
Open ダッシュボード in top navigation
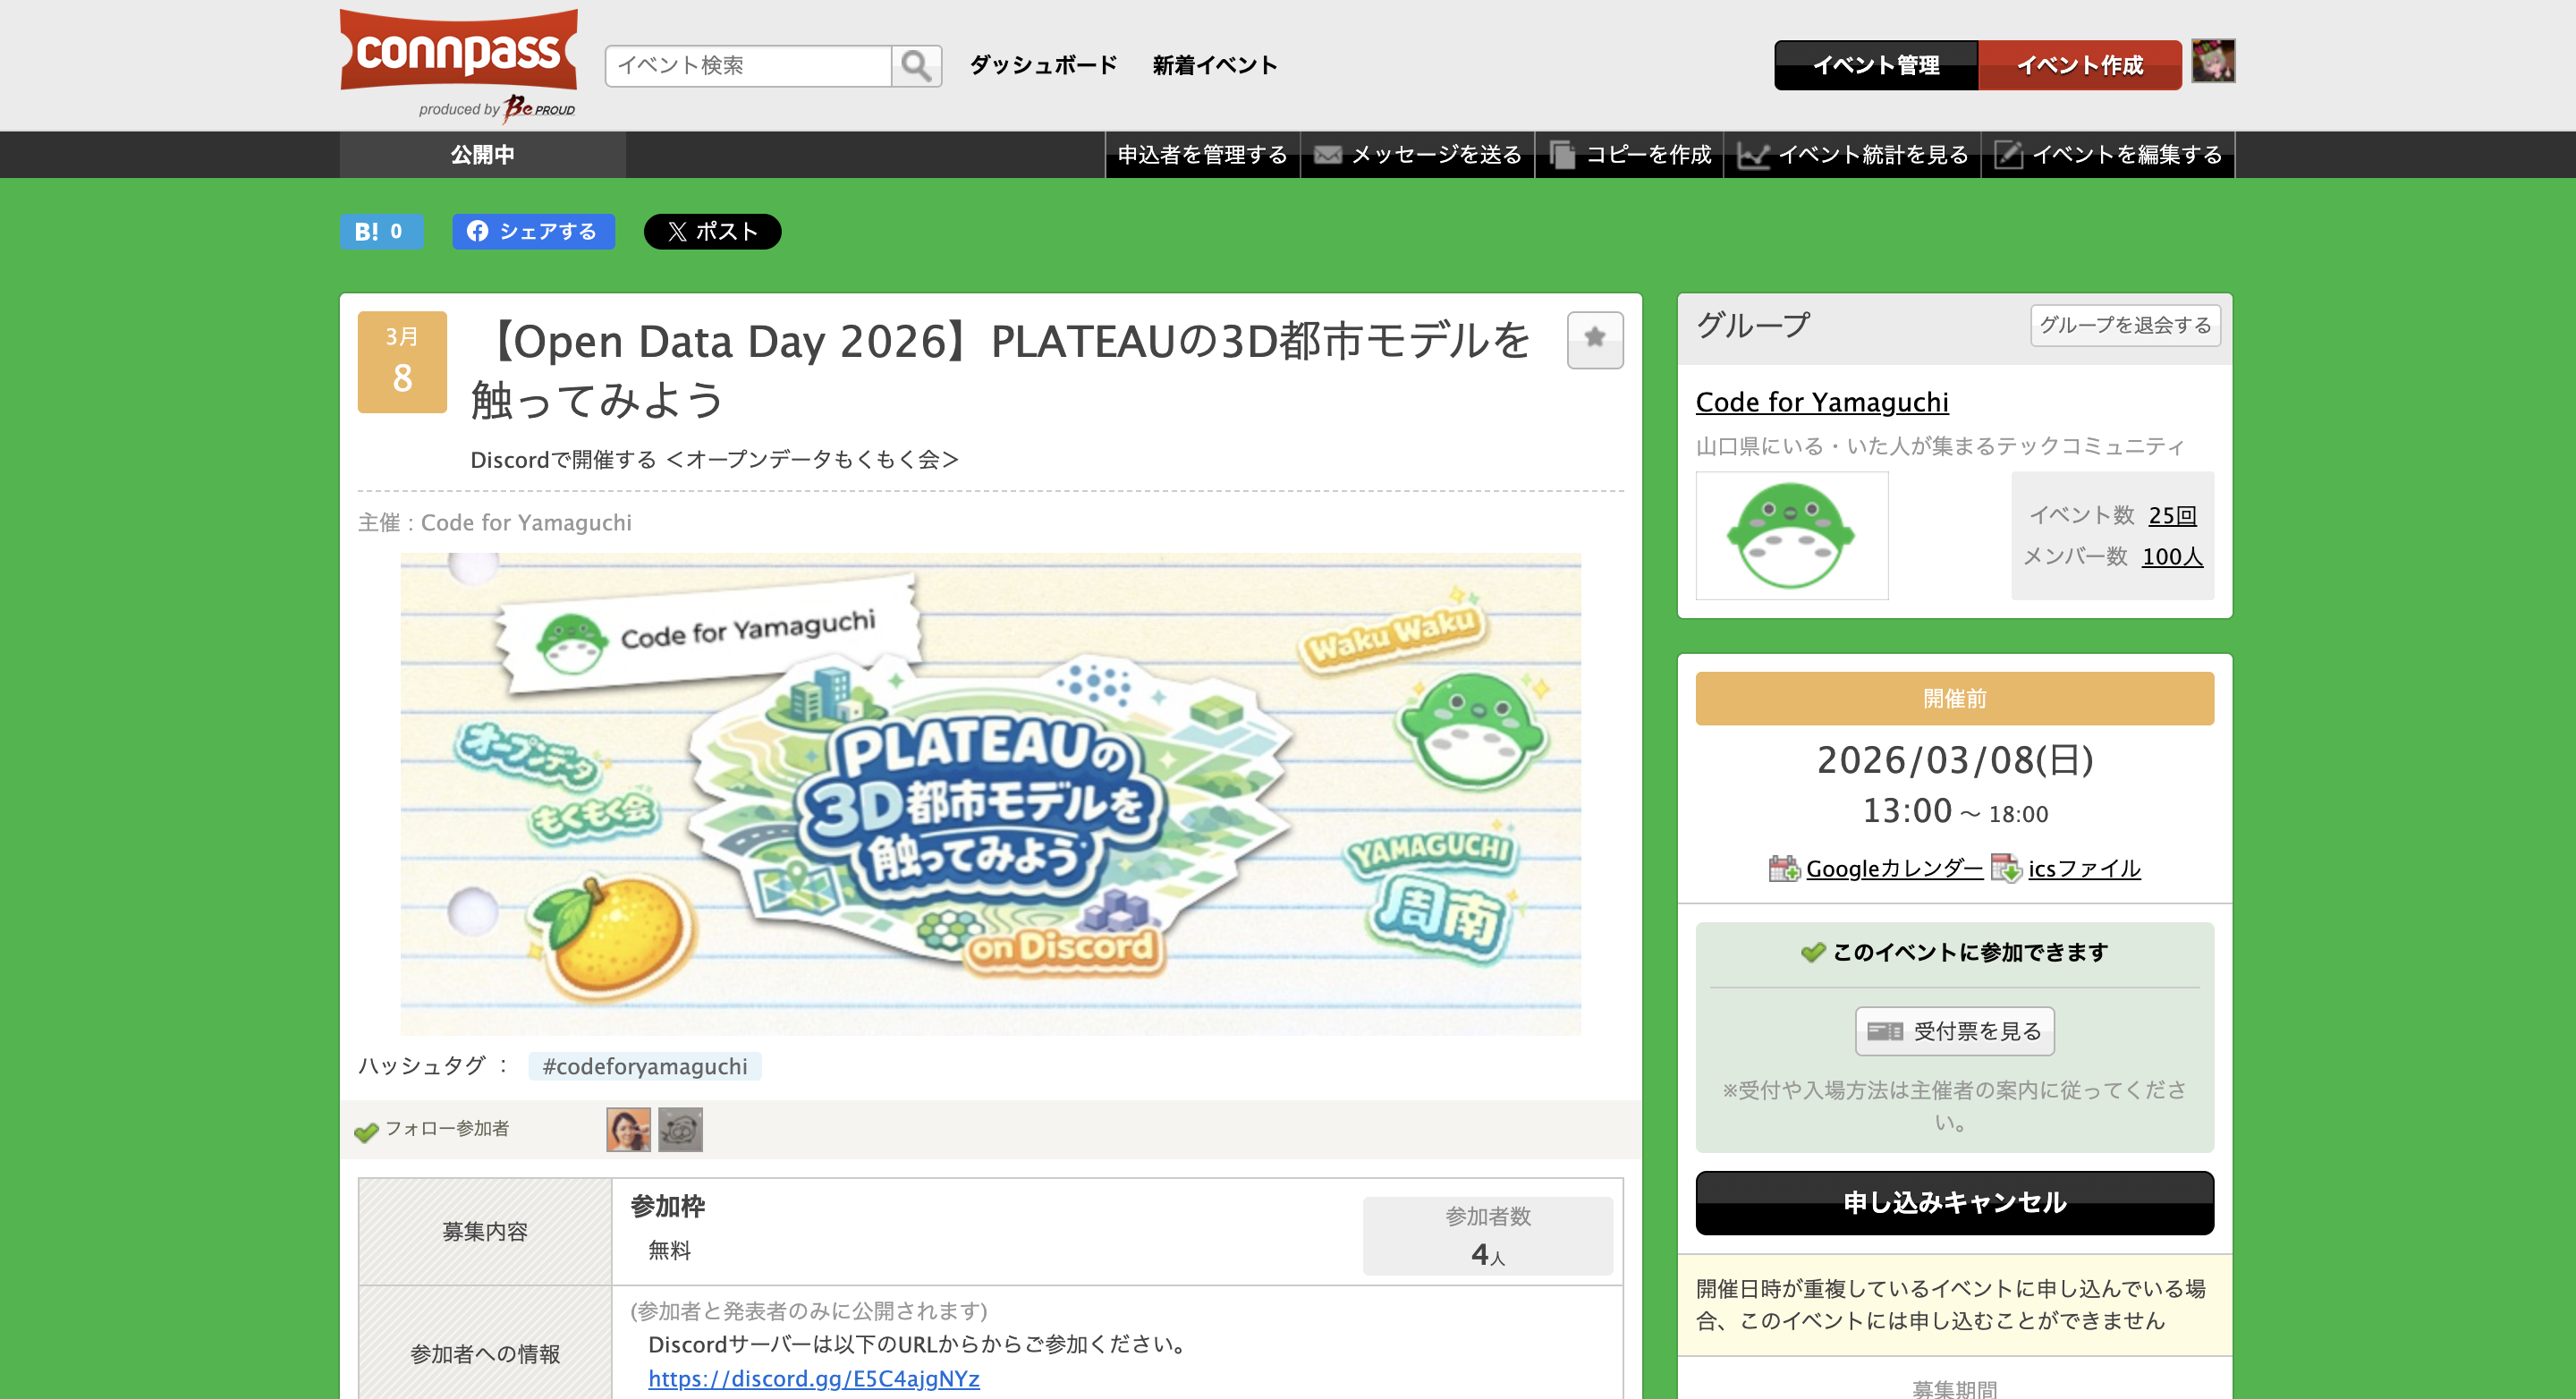point(1043,66)
